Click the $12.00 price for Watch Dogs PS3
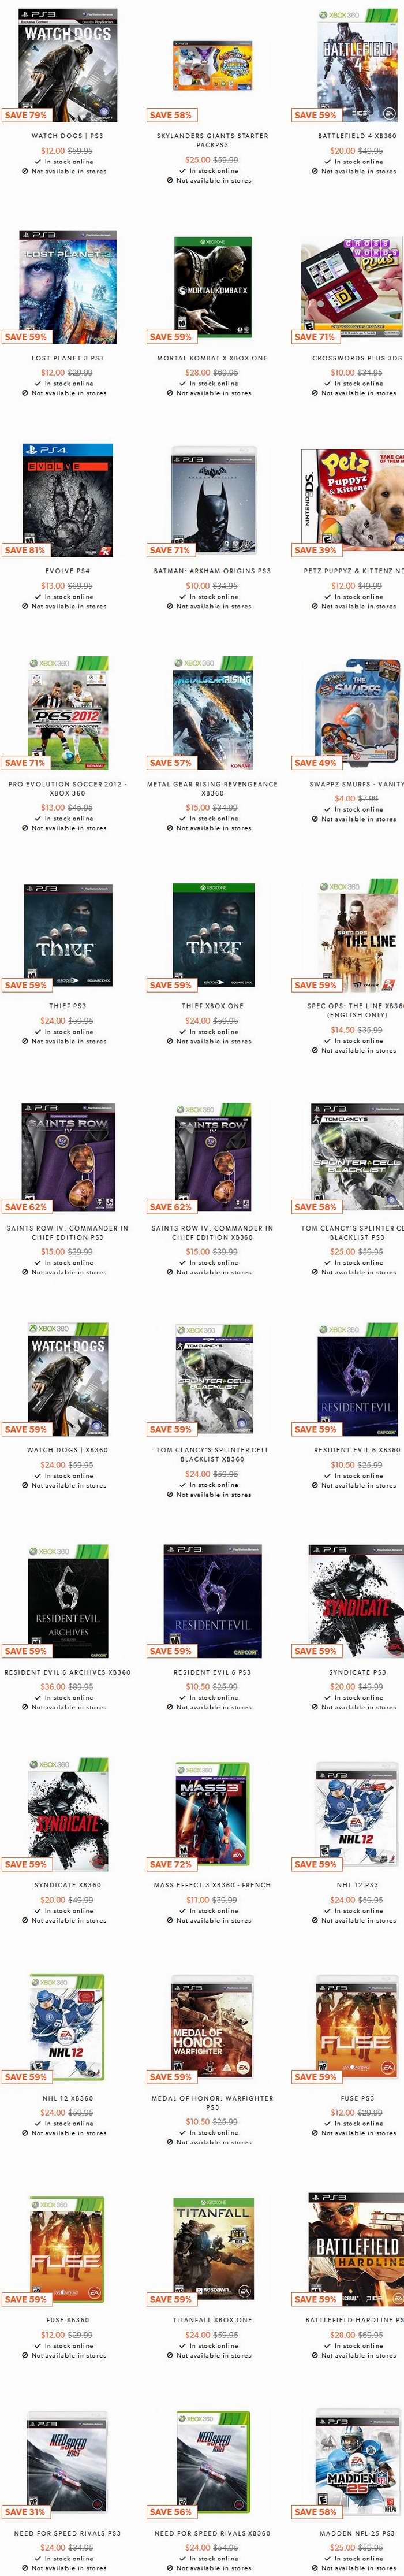Viewport: 404px width, 2576px height. 52,150
